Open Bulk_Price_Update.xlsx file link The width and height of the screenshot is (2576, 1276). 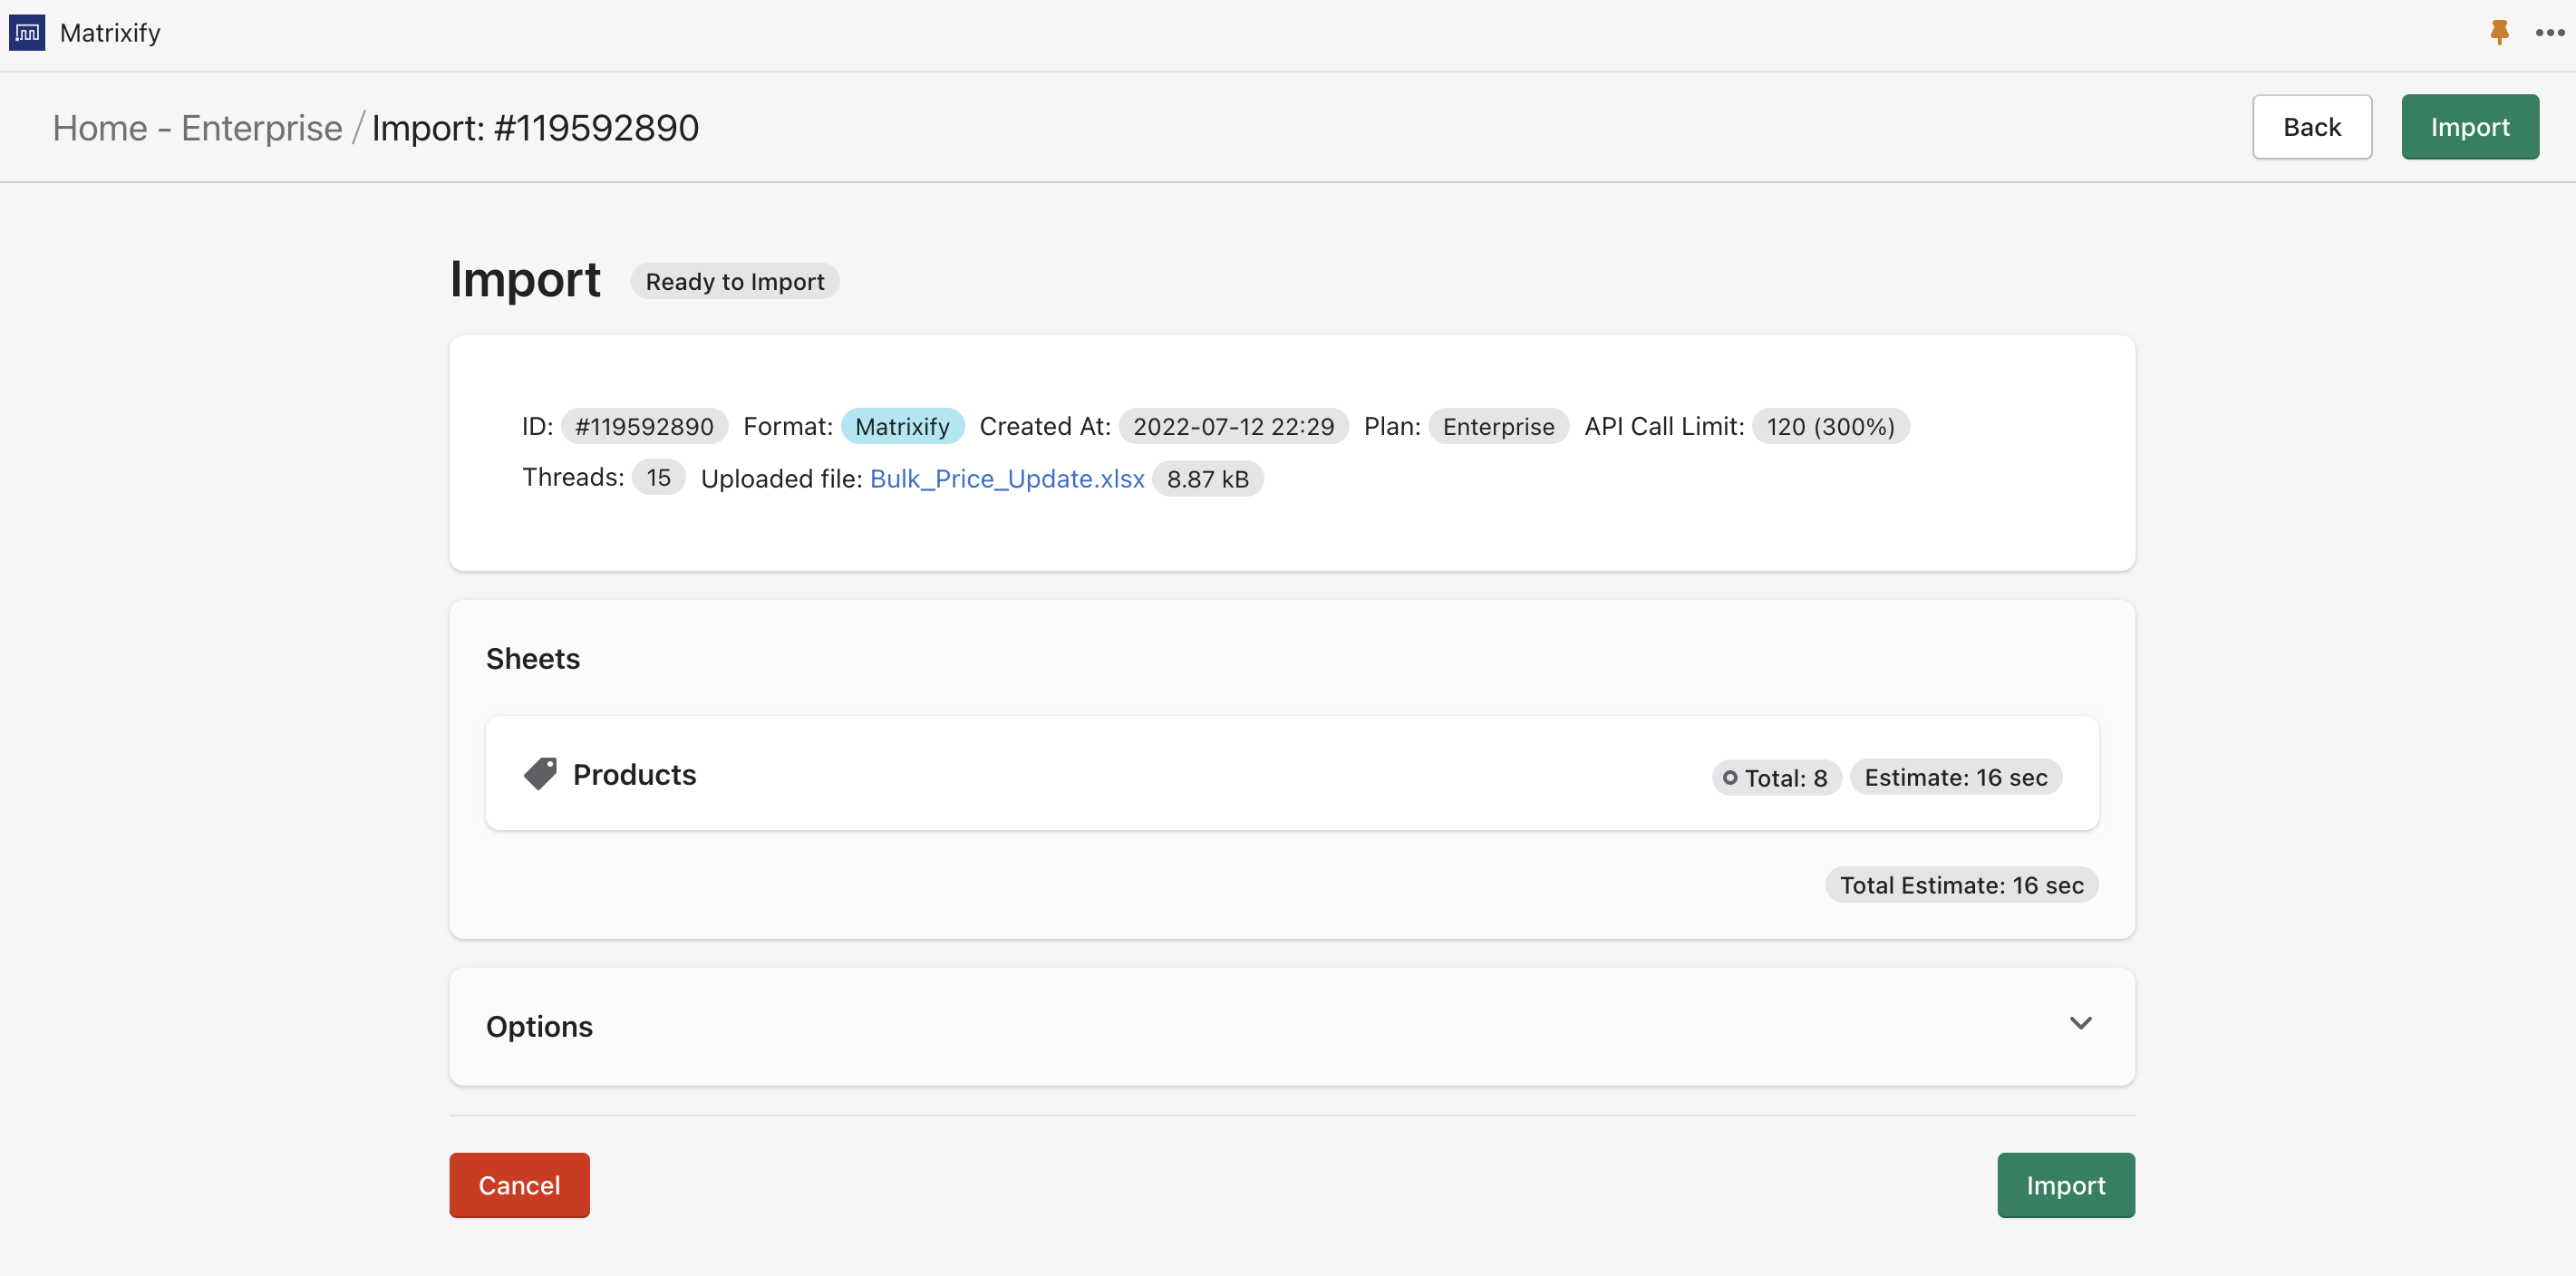(x=1007, y=479)
